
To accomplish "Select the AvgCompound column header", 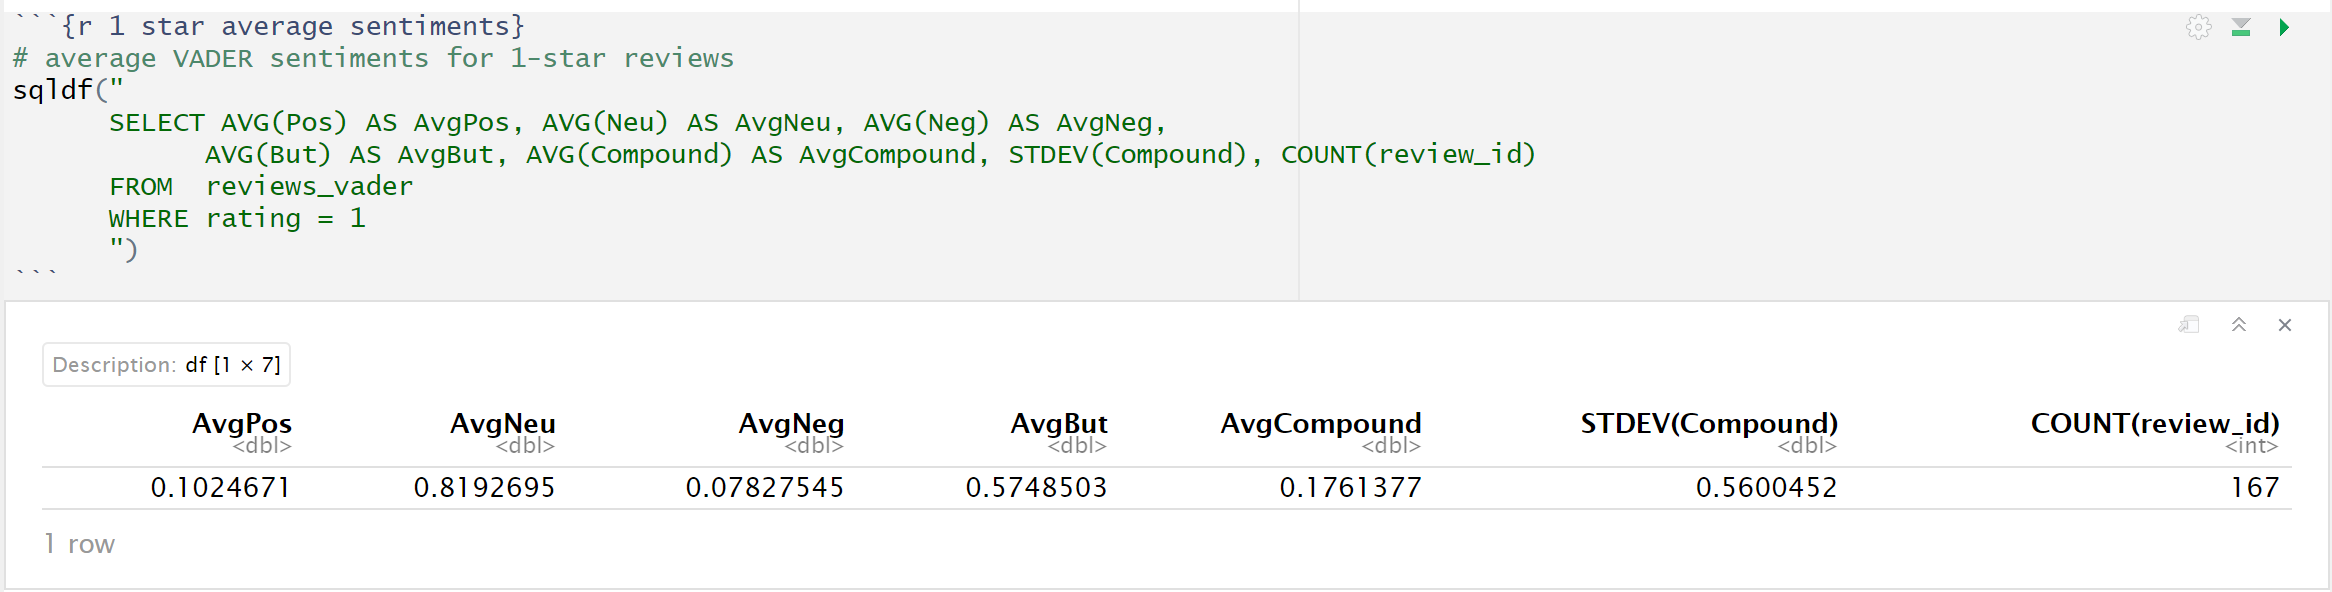I will click(x=1321, y=424).
